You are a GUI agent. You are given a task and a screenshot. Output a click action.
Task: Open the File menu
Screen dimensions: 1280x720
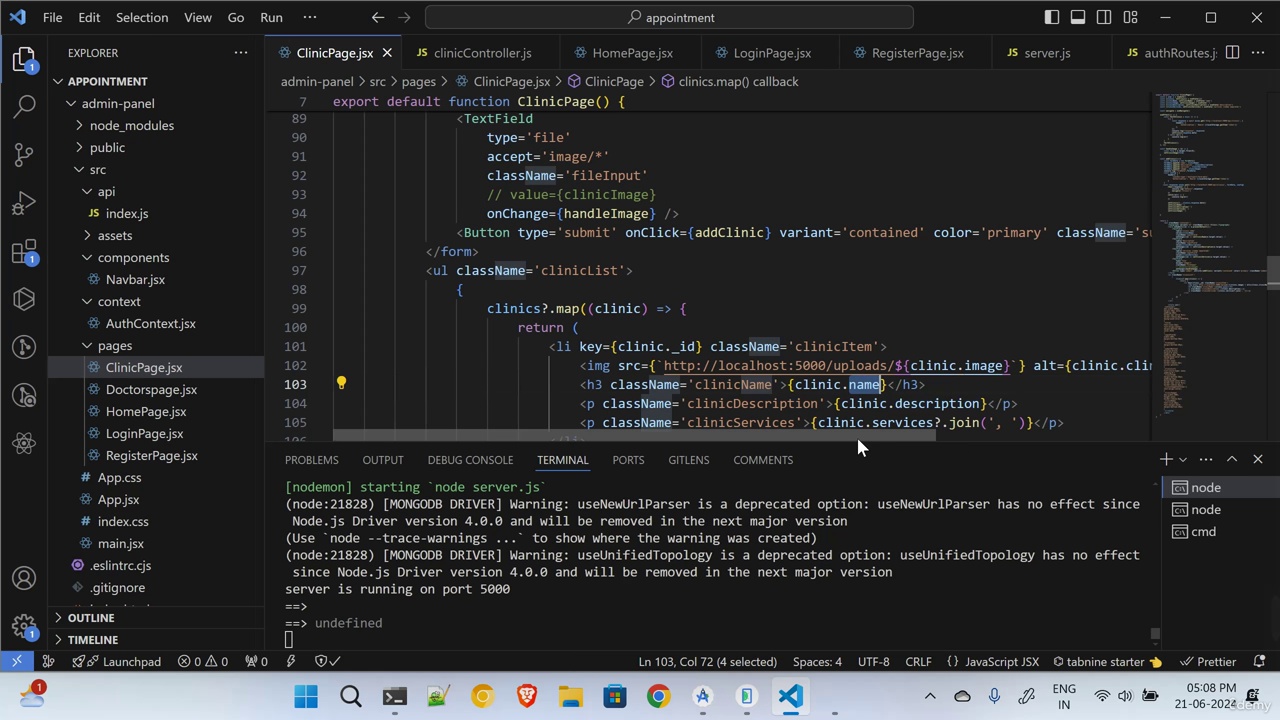point(52,17)
